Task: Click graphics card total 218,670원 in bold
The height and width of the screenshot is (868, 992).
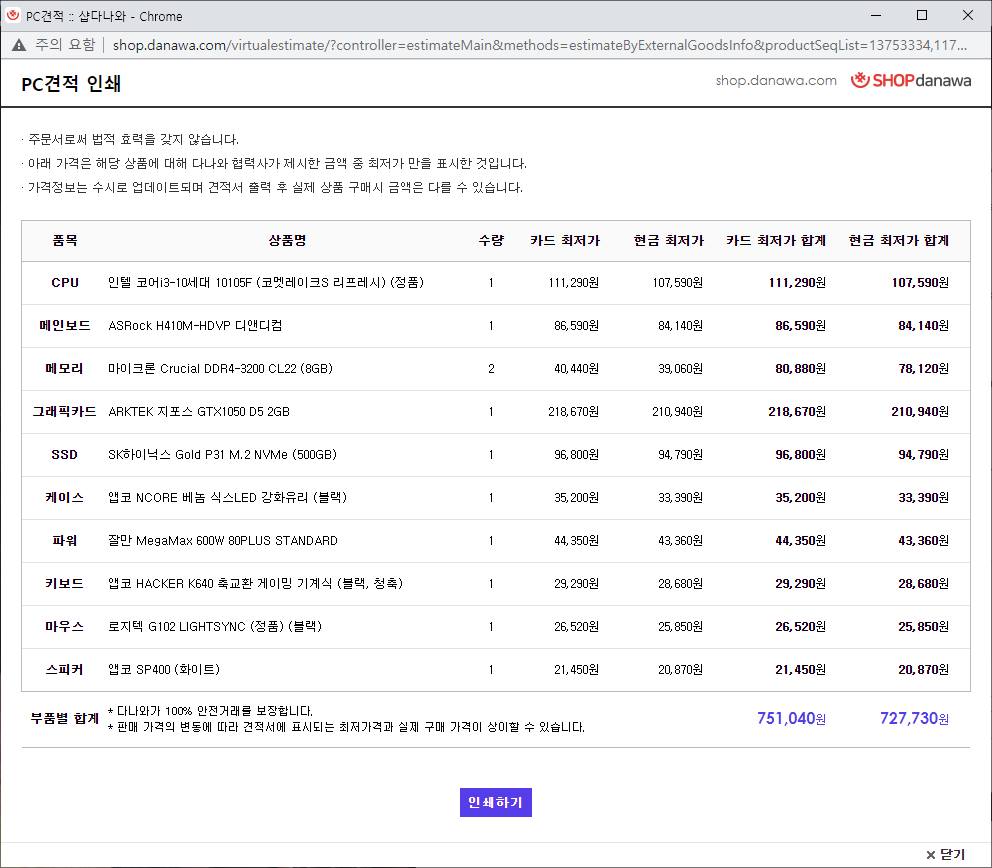Action: [797, 412]
